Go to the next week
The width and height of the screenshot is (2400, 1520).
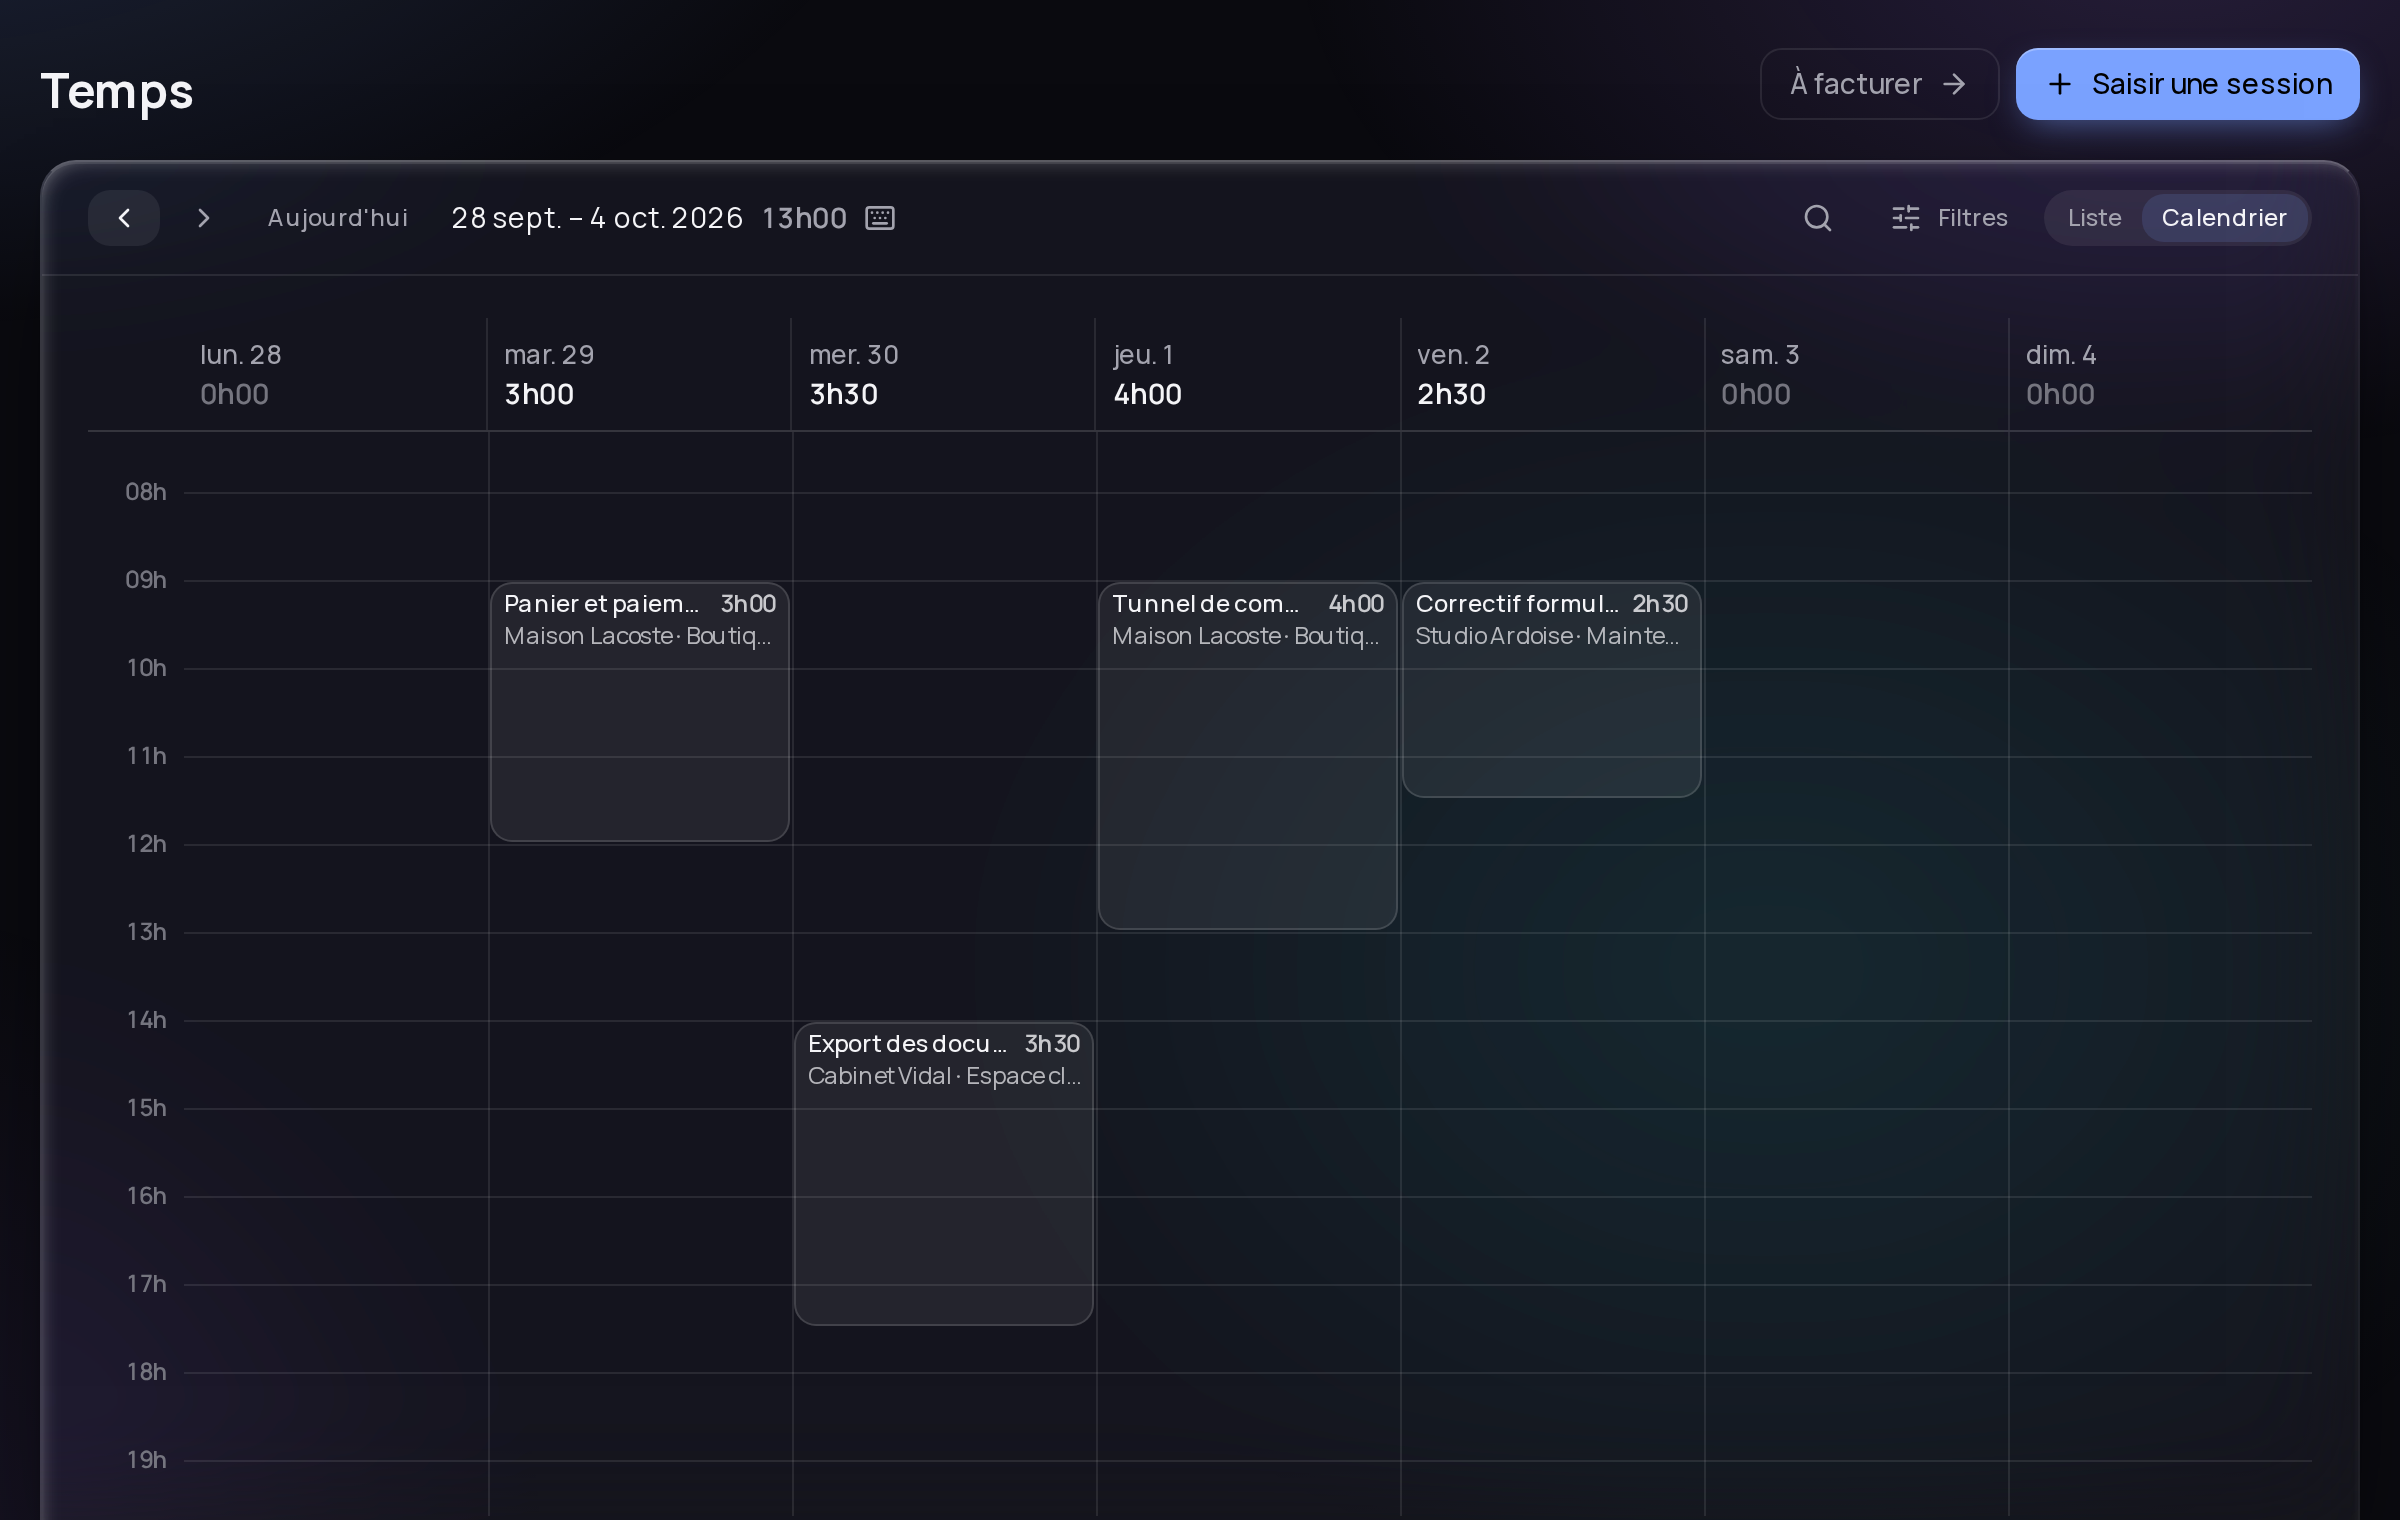click(x=203, y=218)
